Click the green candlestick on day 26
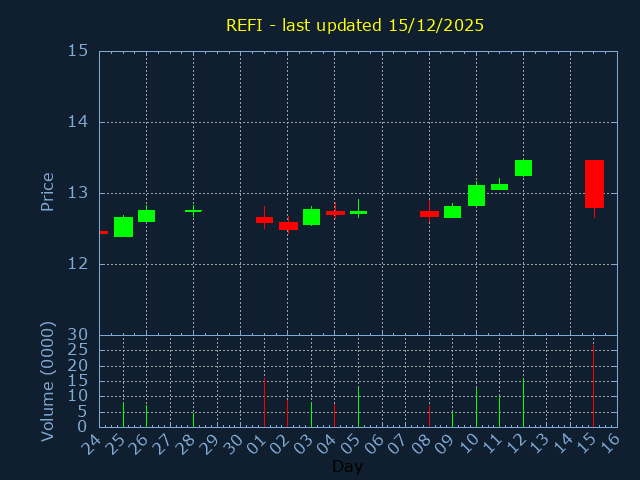This screenshot has width=640, height=480. [x=146, y=216]
